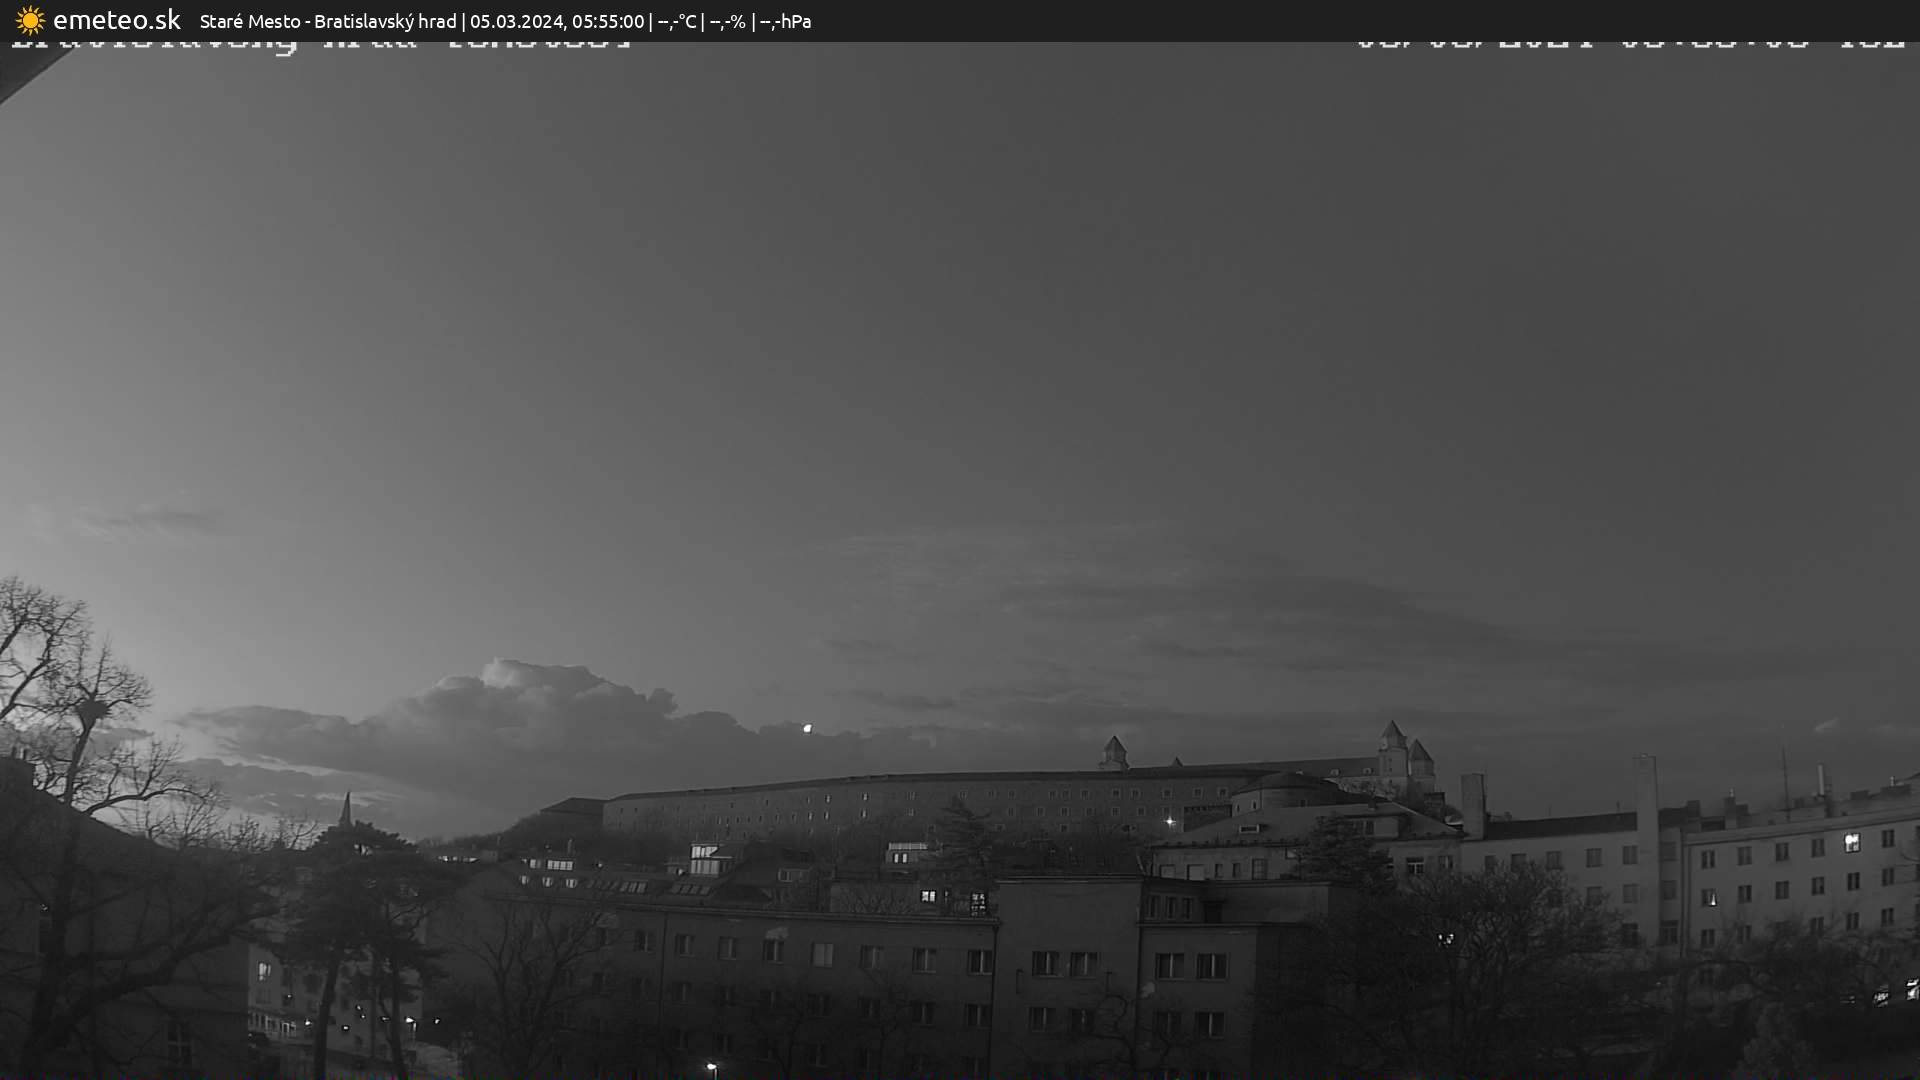Click the temperature °C readout

tap(677, 21)
